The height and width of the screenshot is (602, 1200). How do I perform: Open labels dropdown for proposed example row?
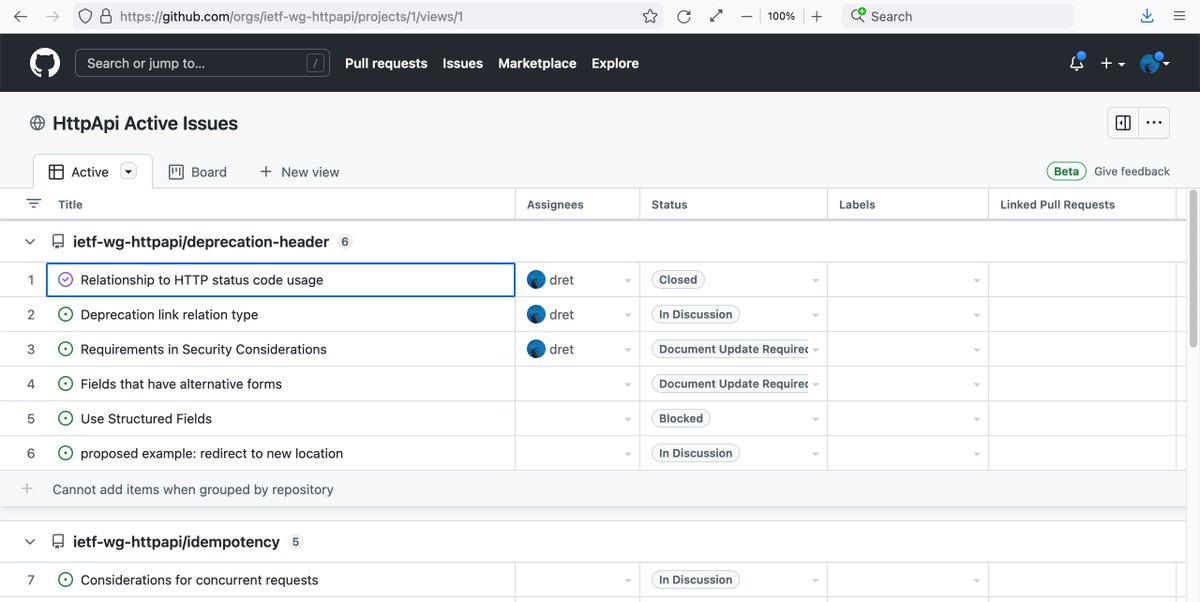pyautogui.click(x=977, y=454)
